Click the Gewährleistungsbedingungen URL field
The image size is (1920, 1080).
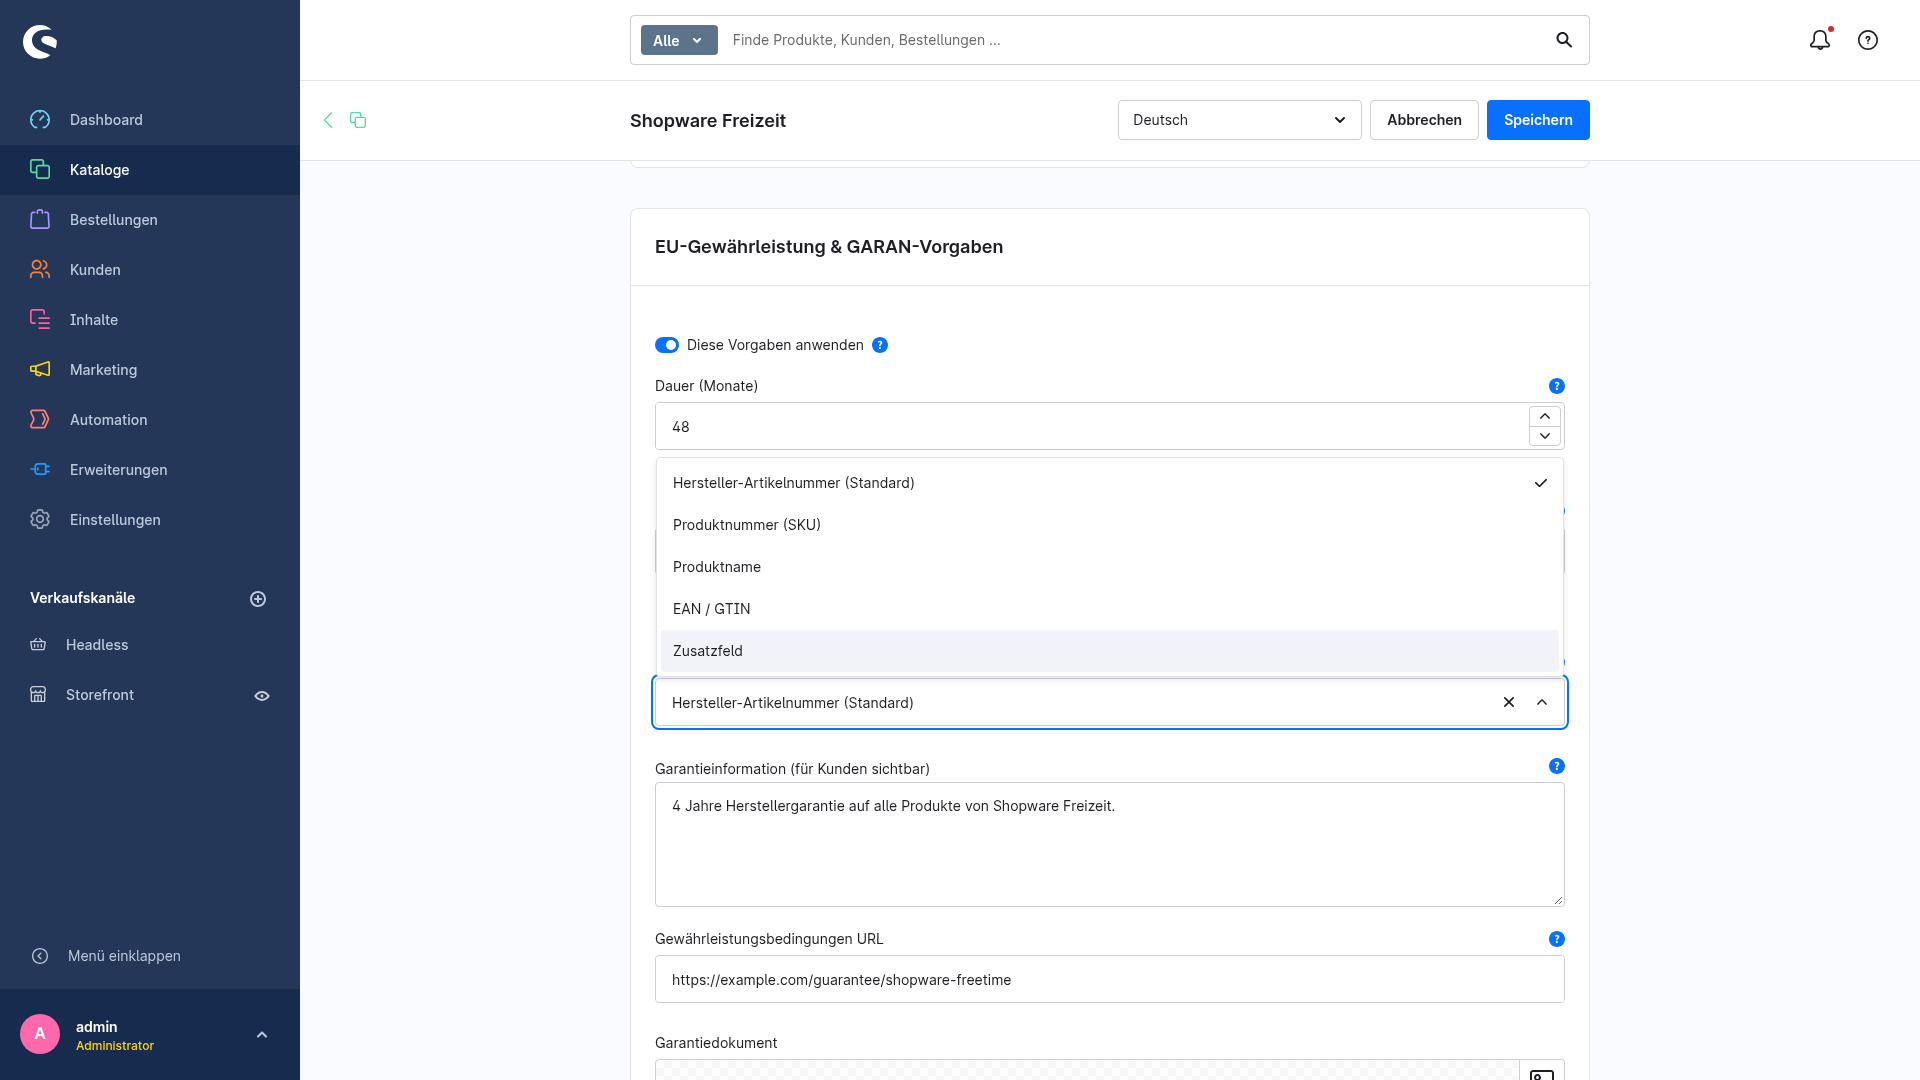pos(1110,979)
